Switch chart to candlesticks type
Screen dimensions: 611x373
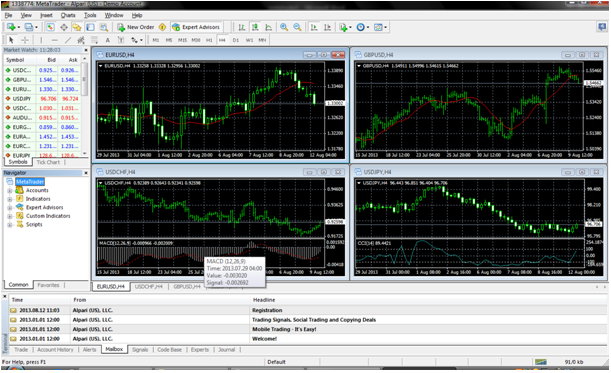pyautogui.click(x=255, y=27)
